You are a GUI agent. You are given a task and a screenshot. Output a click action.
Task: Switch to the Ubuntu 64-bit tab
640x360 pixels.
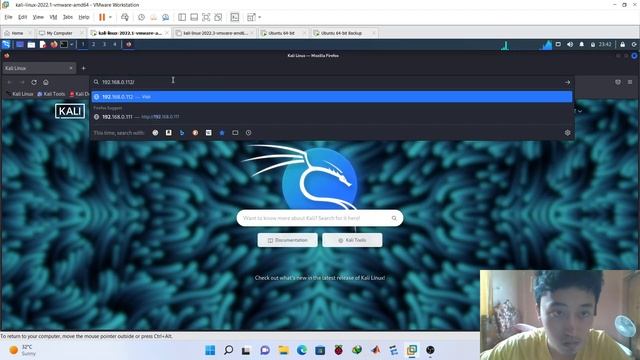click(x=282, y=33)
